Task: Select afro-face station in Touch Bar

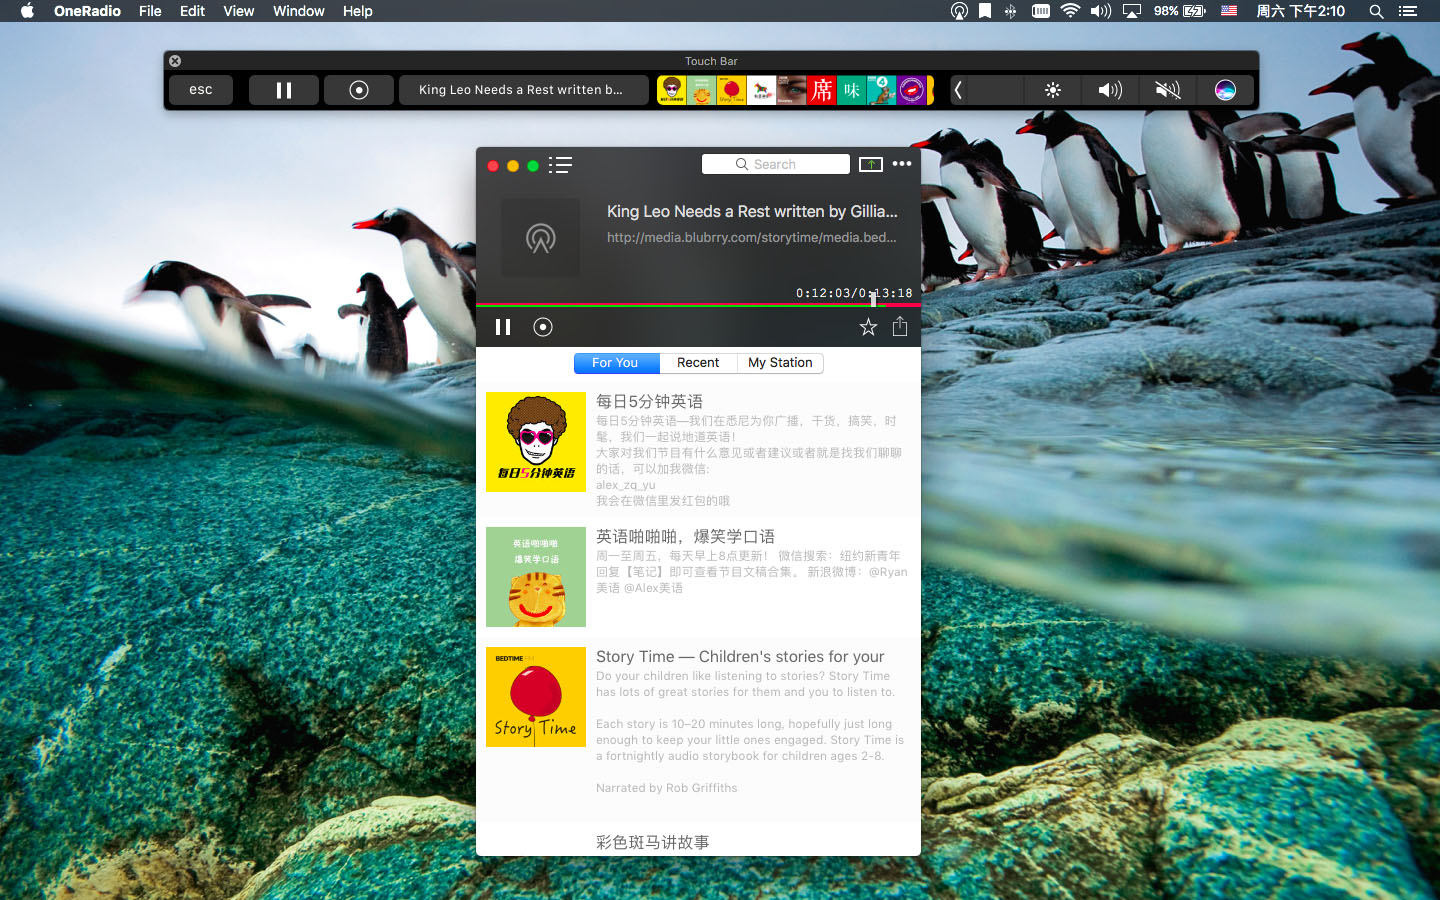Action: [x=672, y=90]
